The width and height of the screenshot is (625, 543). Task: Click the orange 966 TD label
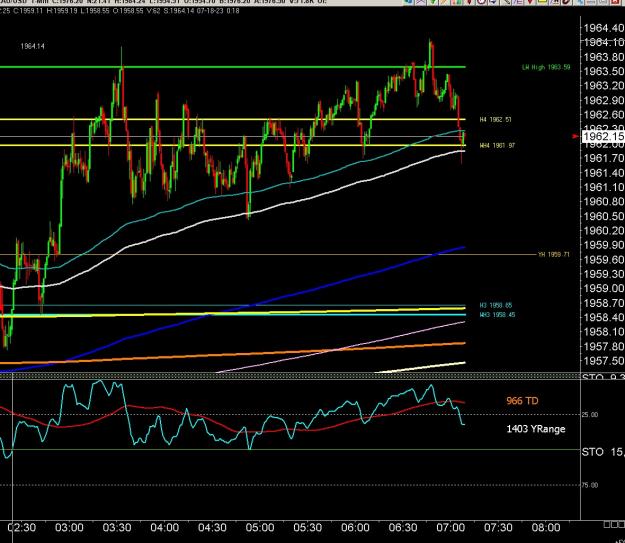click(522, 401)
